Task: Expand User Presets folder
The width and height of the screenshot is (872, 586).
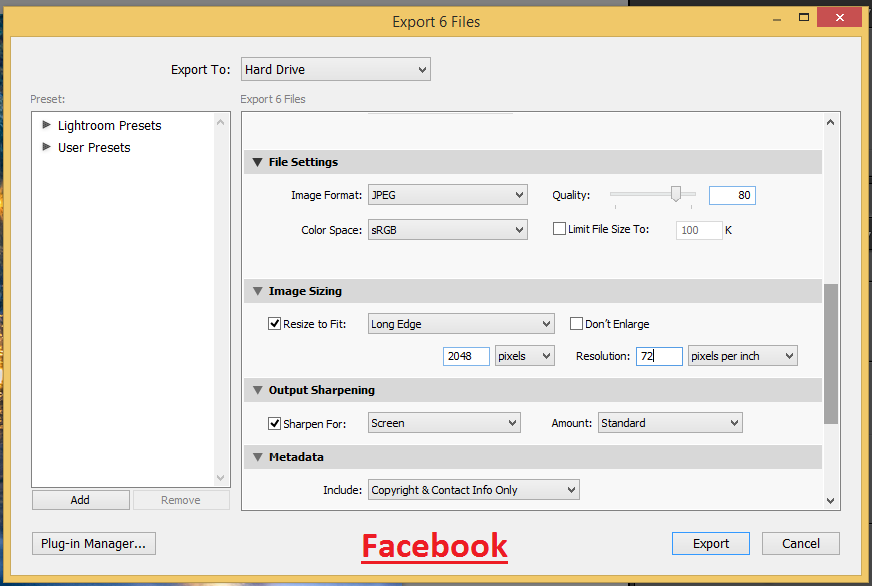Action: coord(47,147)
